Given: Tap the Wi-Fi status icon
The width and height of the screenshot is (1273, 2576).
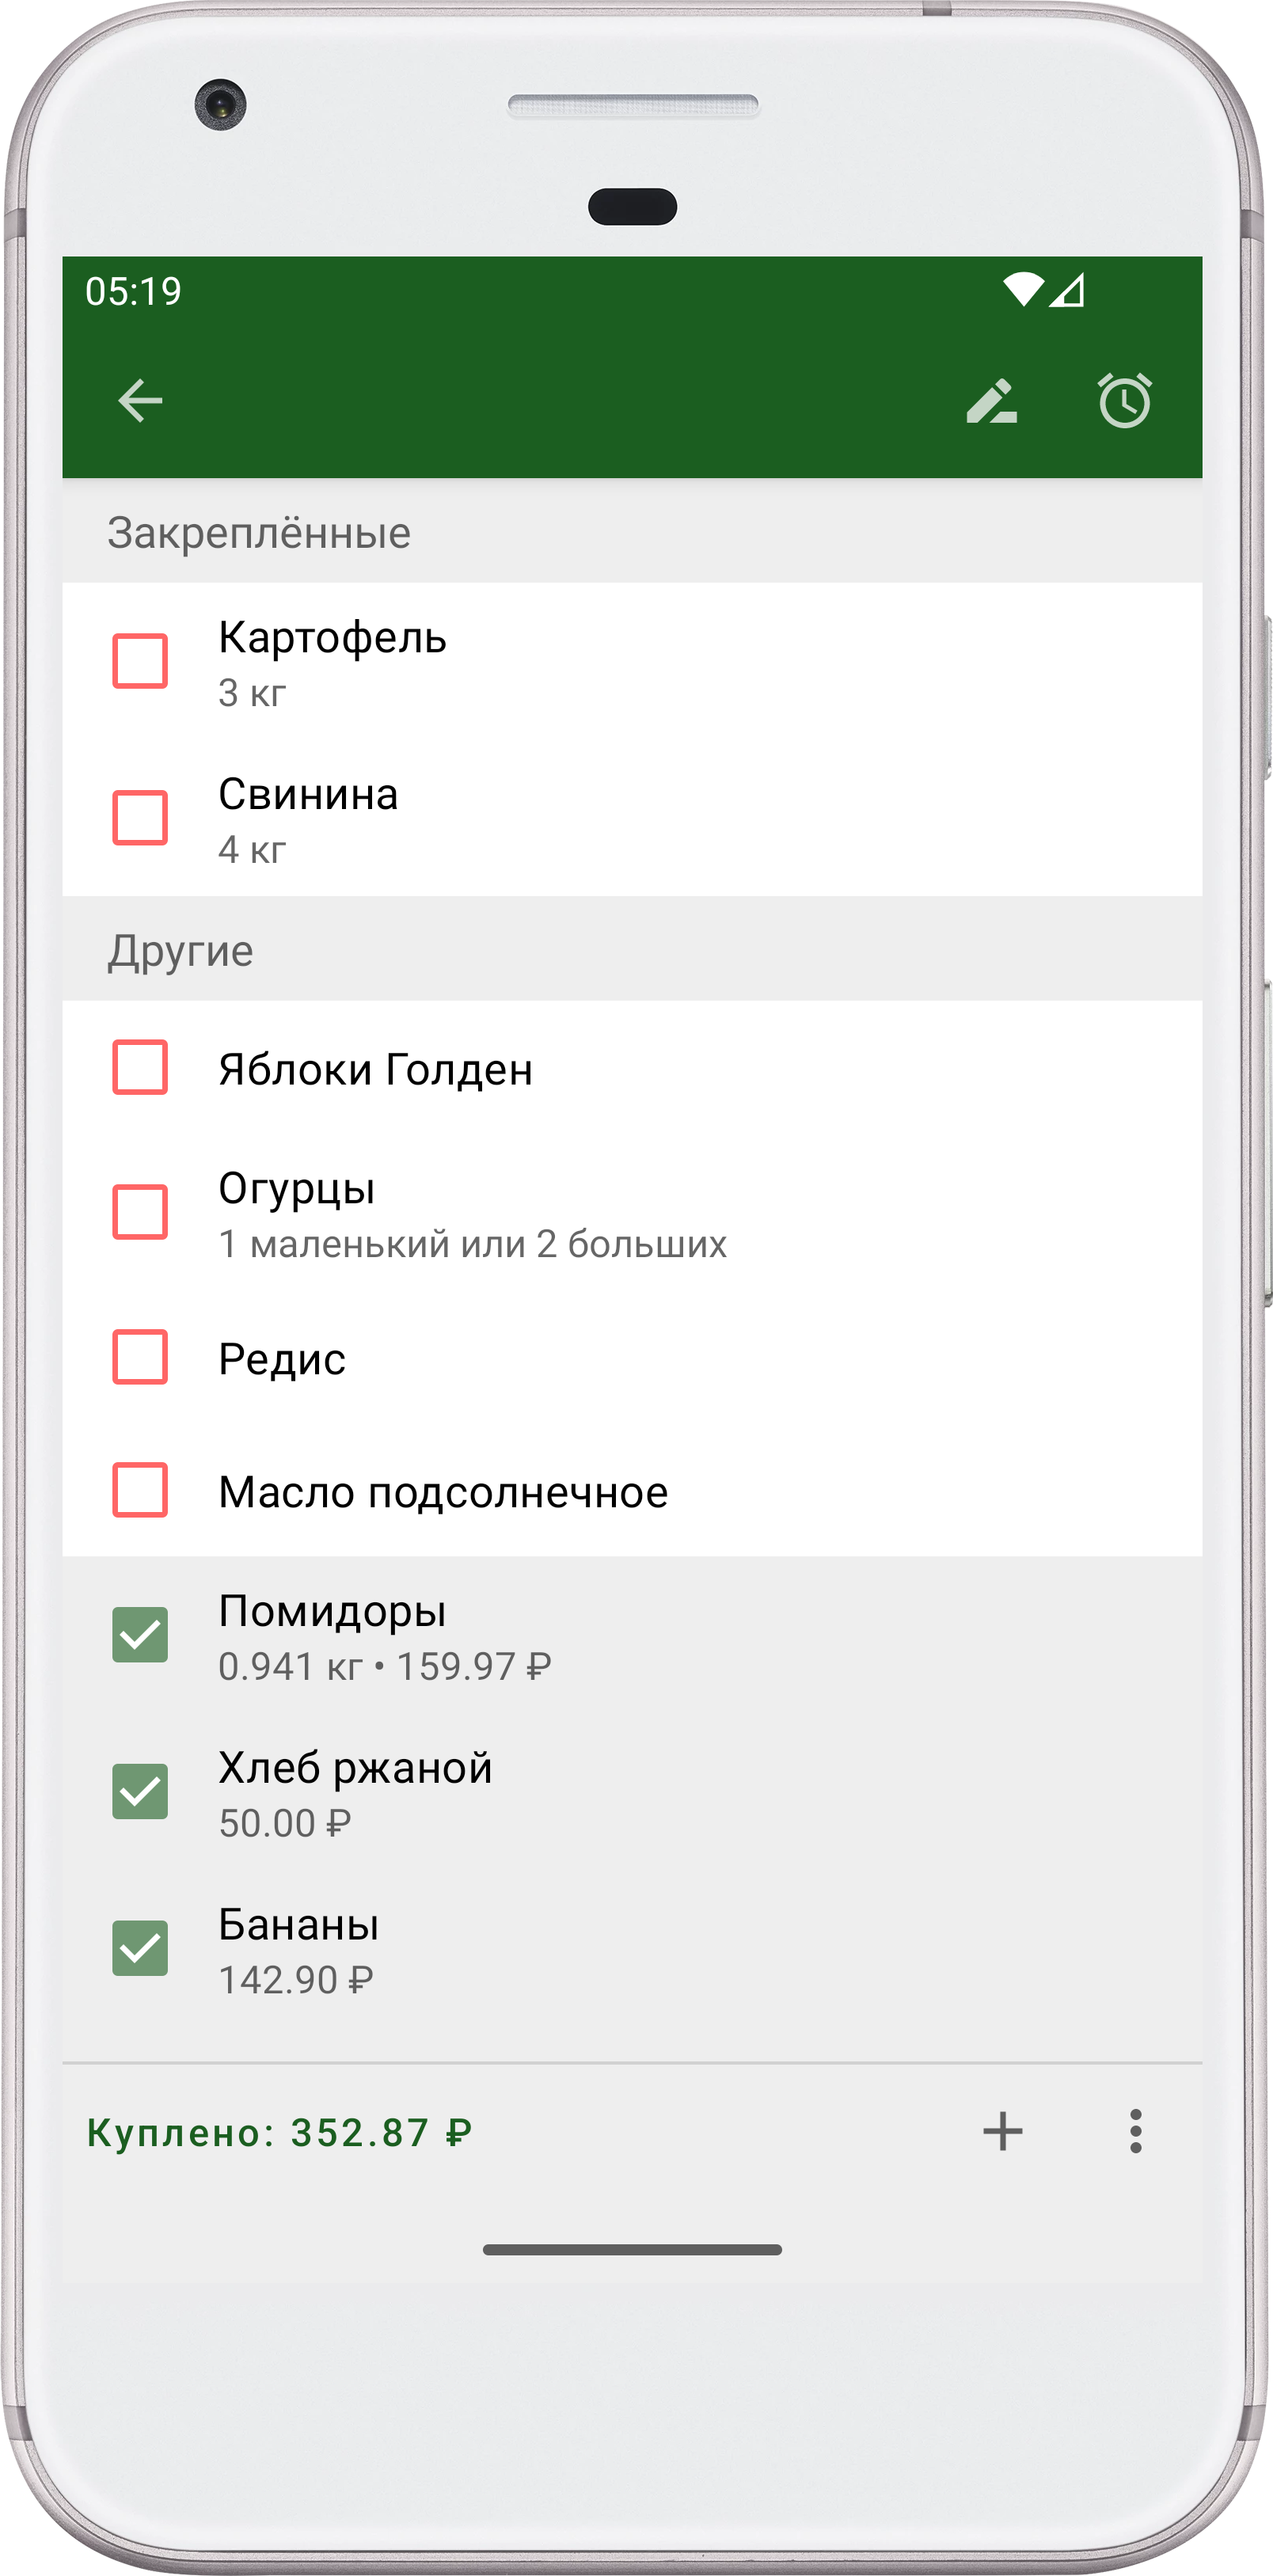Looking at the screenshot, I should [1023, 290].
